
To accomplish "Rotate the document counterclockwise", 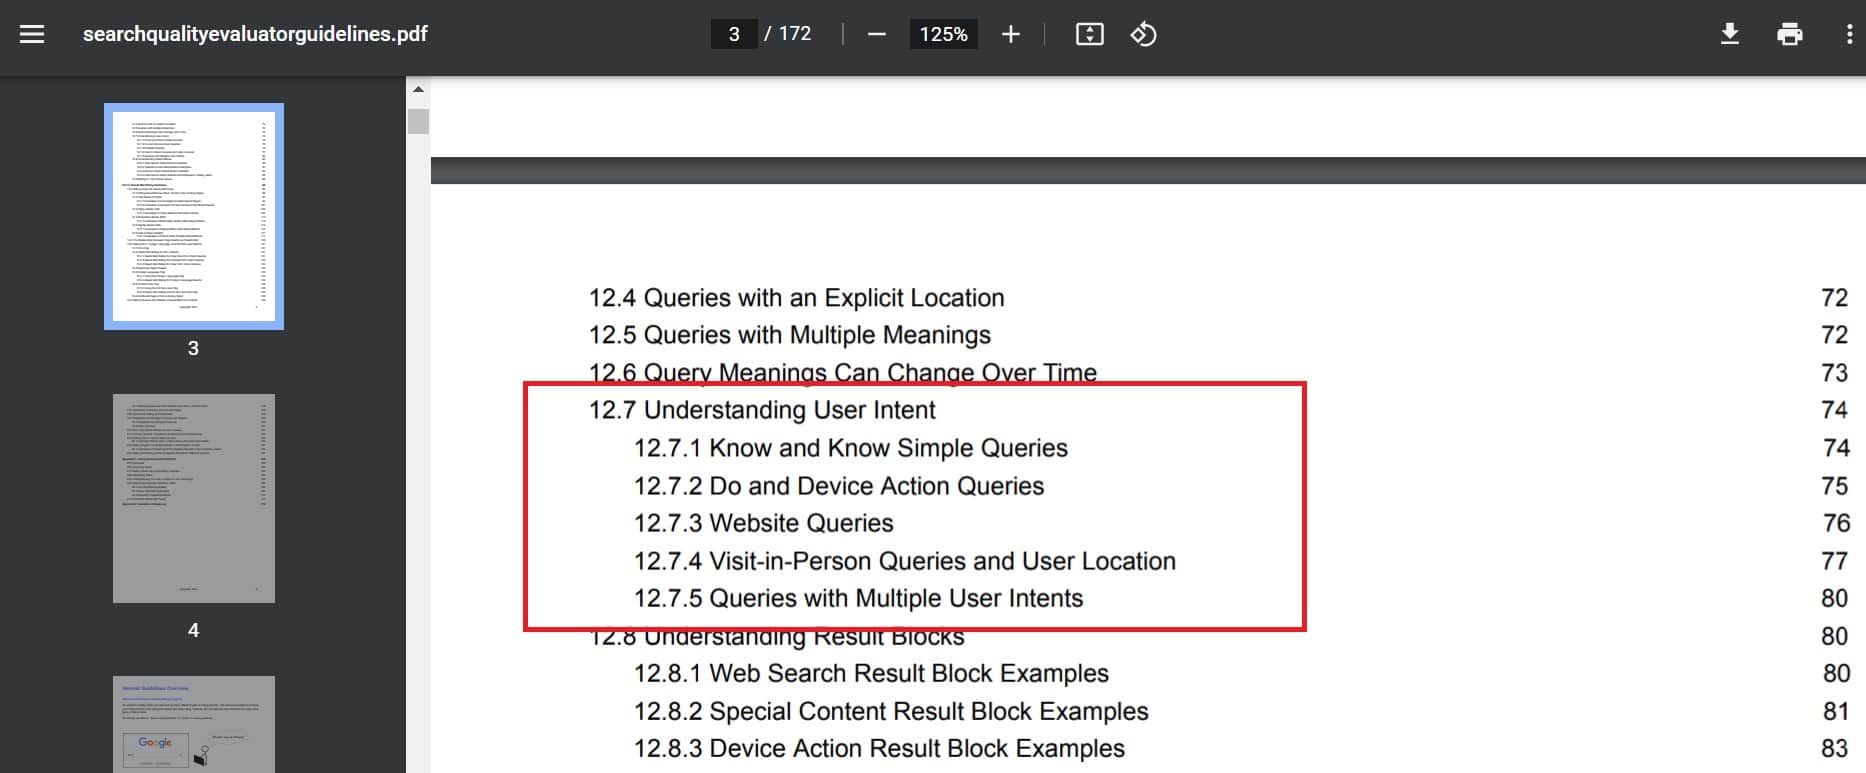I will 1143,34.
